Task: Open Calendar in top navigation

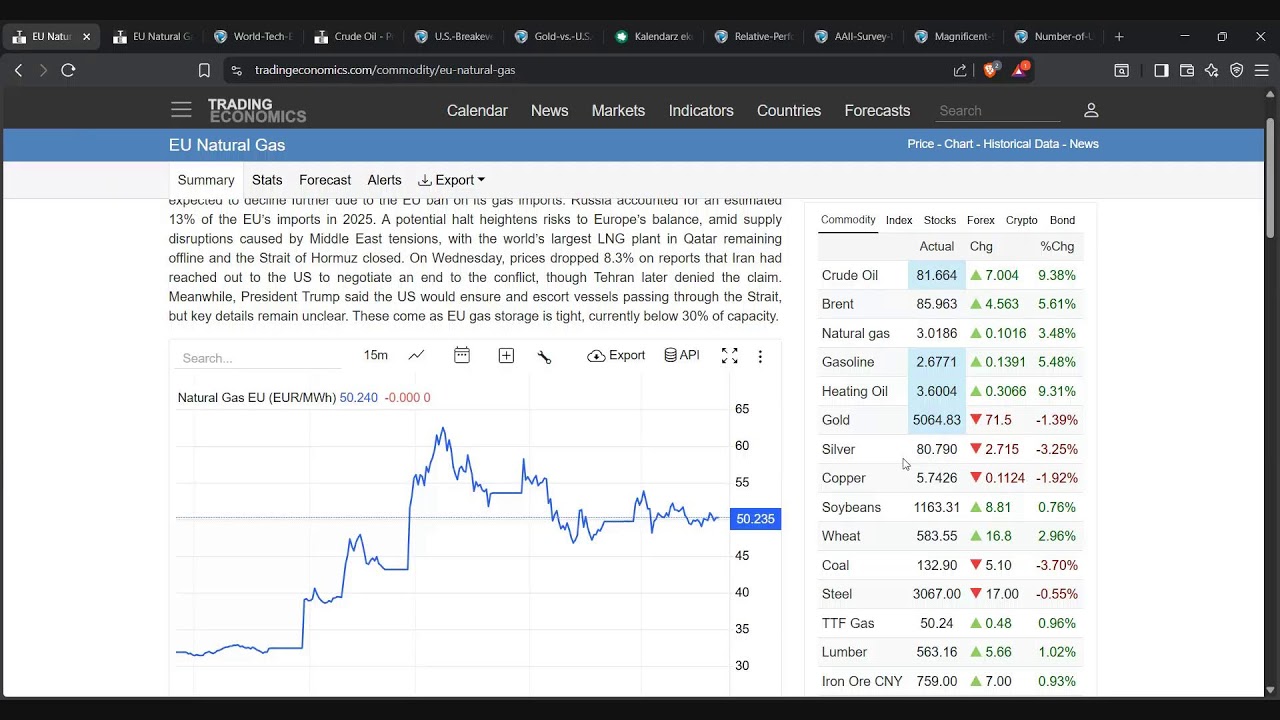Action: [477, 110]
